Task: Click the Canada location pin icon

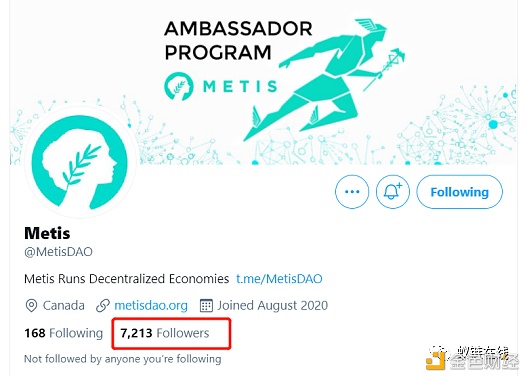Action: click(31, 306)
